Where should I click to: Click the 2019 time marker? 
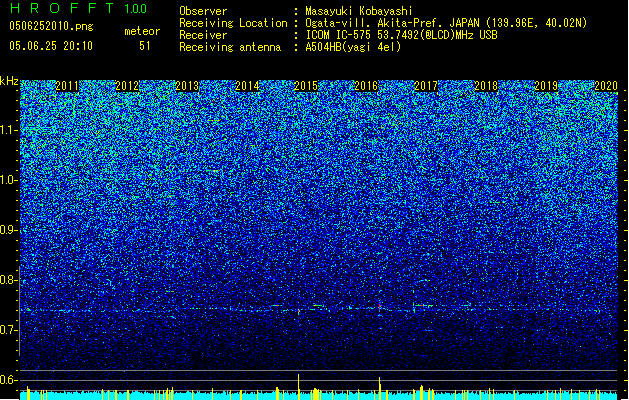[x=546, y=86]
